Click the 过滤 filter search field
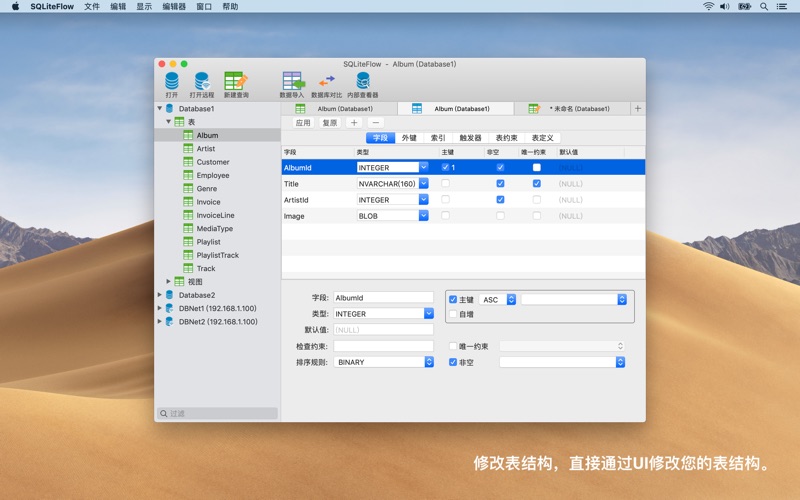 [x=218, y=413]
